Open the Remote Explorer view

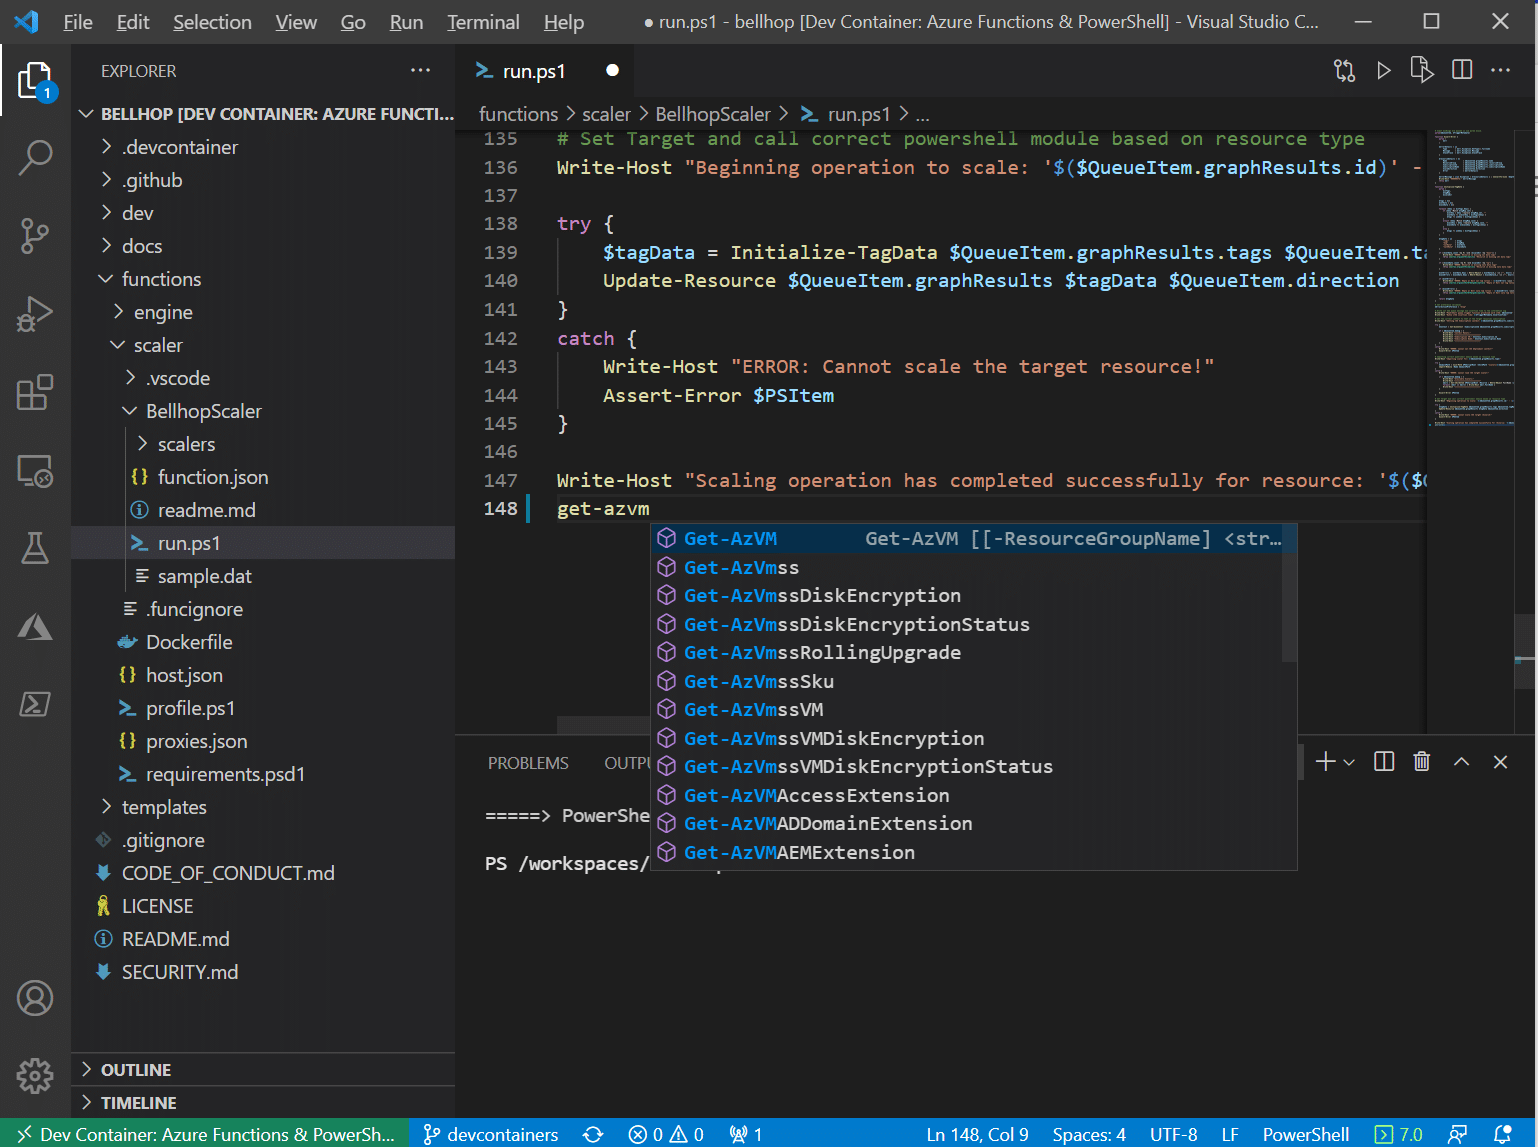[x=36, y=471]
